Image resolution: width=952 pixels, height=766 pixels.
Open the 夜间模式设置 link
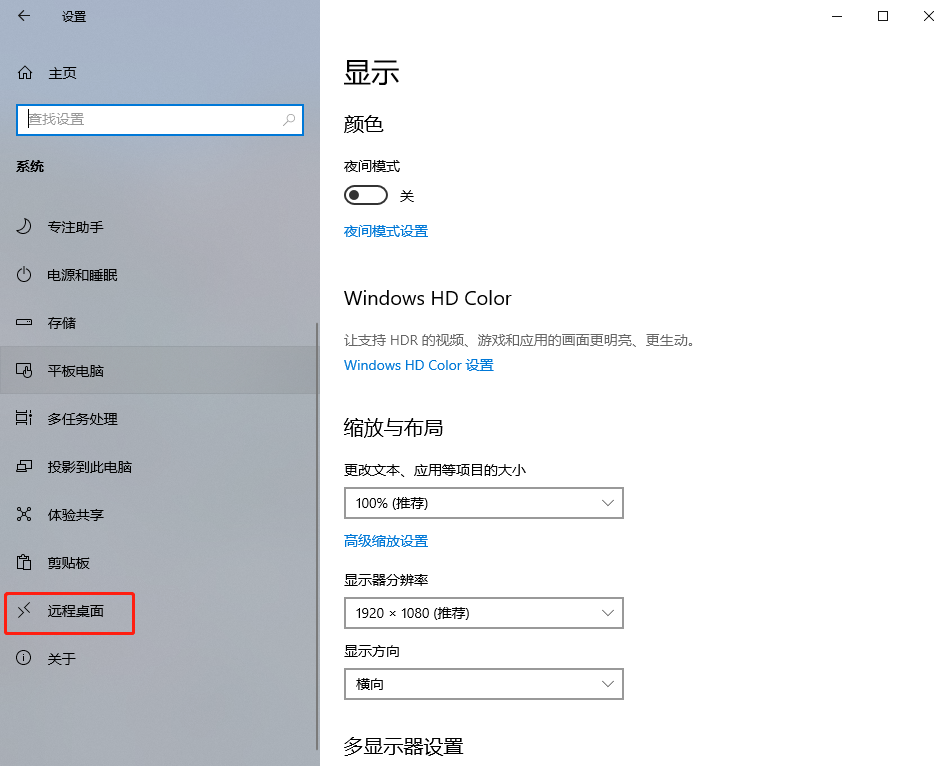386,231
